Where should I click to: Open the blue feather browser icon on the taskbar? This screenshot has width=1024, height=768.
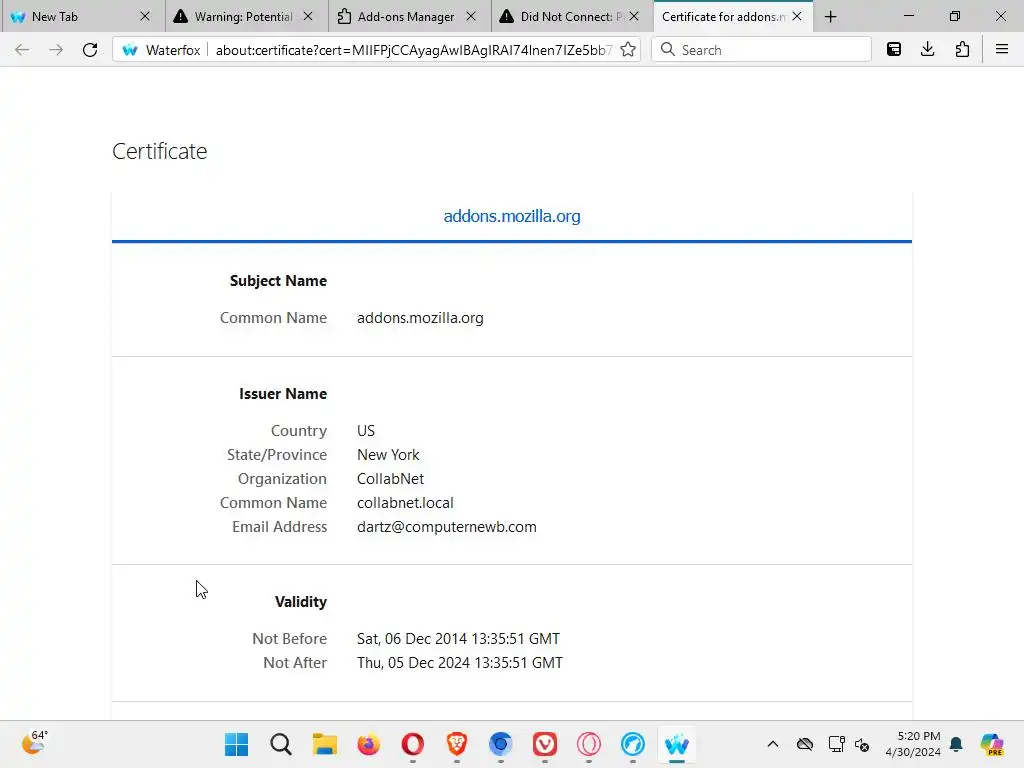(633, 744)
